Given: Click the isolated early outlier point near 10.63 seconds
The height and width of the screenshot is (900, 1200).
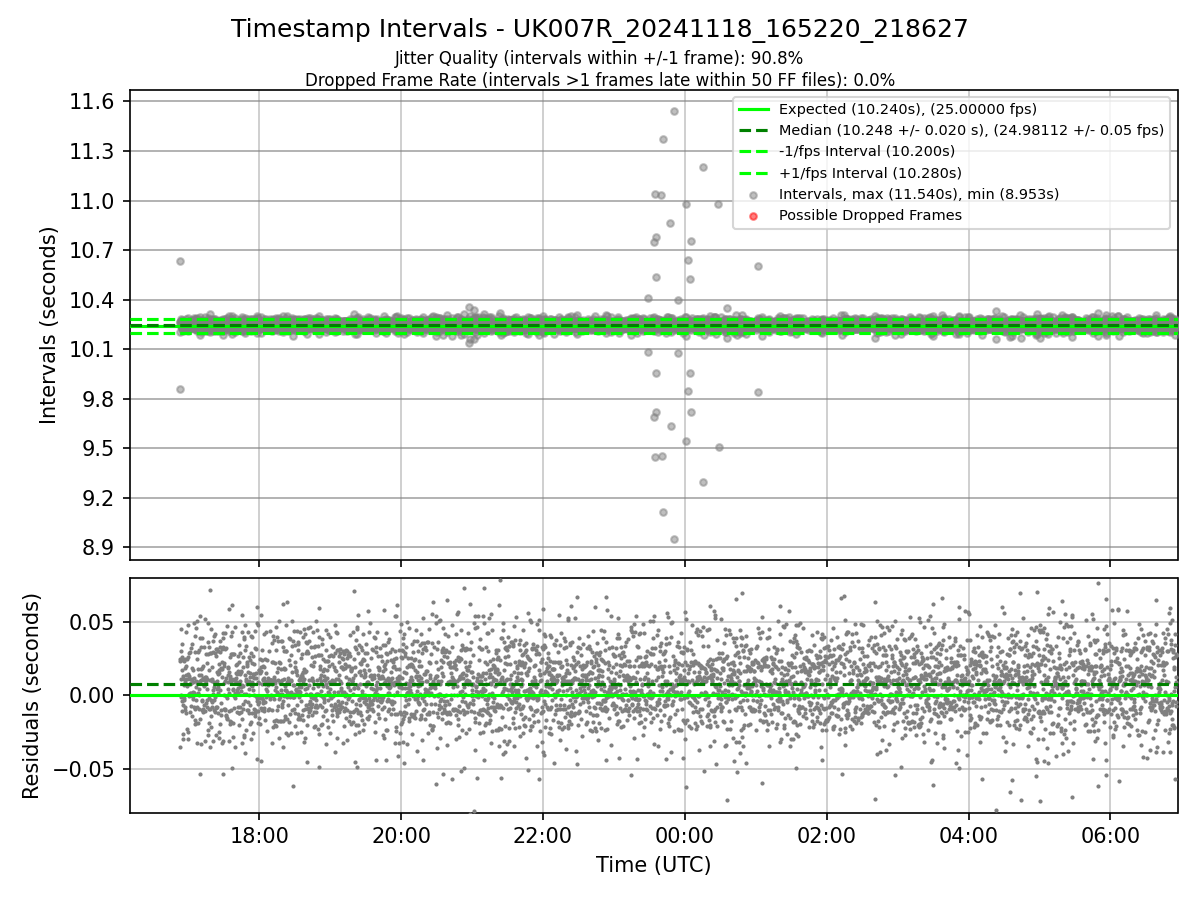Looking at the screenshot, I should coord(180,261).
